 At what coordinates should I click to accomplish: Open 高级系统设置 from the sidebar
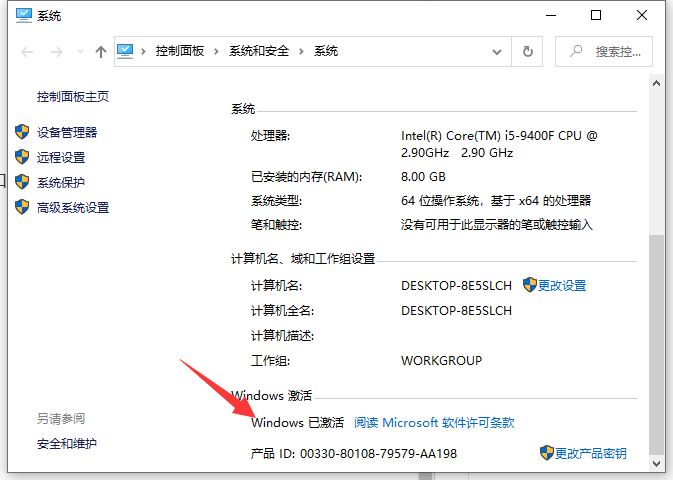73,207
